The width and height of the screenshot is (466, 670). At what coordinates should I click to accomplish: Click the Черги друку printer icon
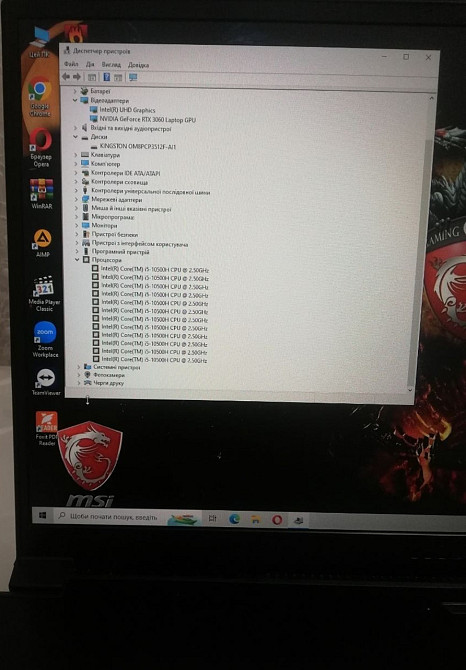tap(88, 383)
